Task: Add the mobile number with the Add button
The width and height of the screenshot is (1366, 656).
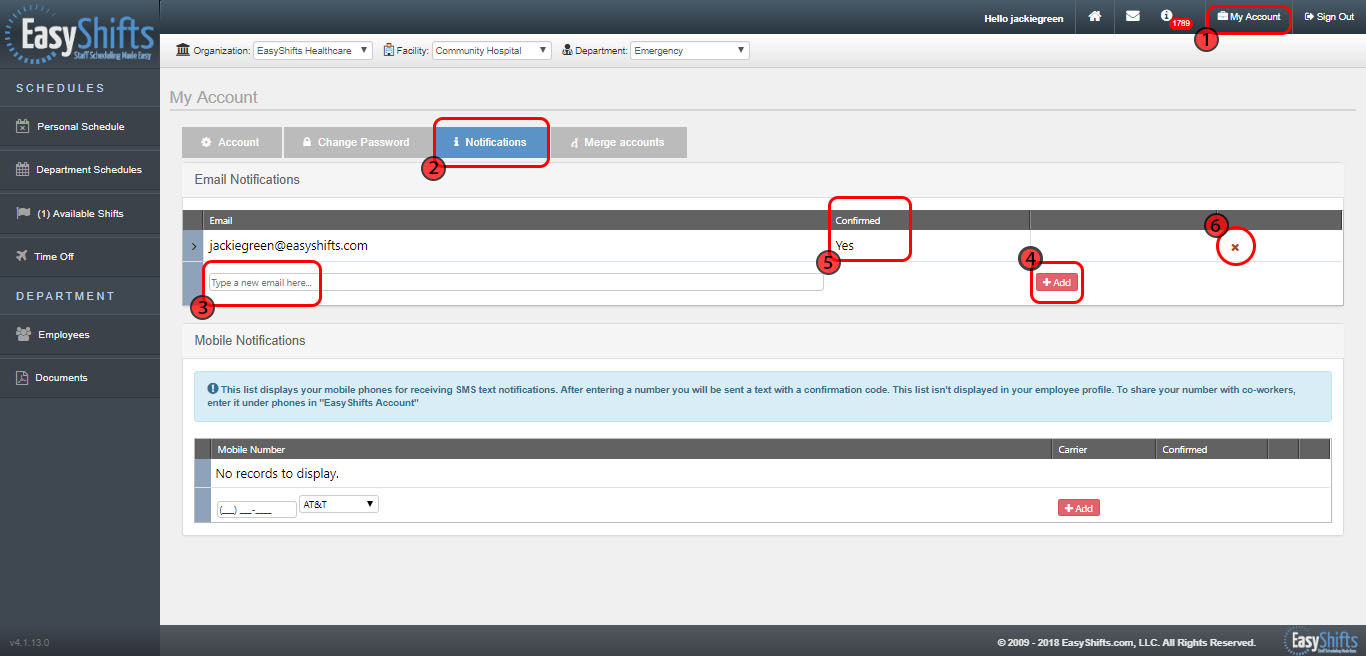Action: click(x=1078, y=508)
